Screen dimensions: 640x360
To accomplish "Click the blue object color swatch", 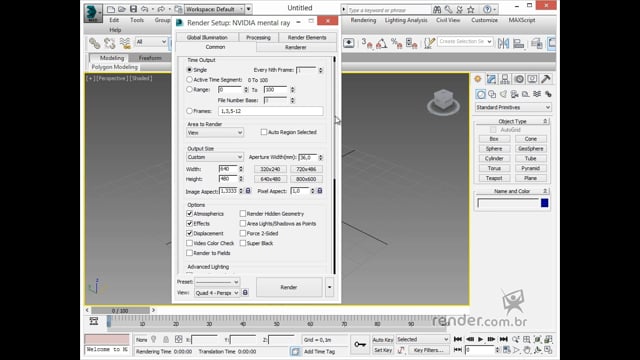I will point(544,203).
